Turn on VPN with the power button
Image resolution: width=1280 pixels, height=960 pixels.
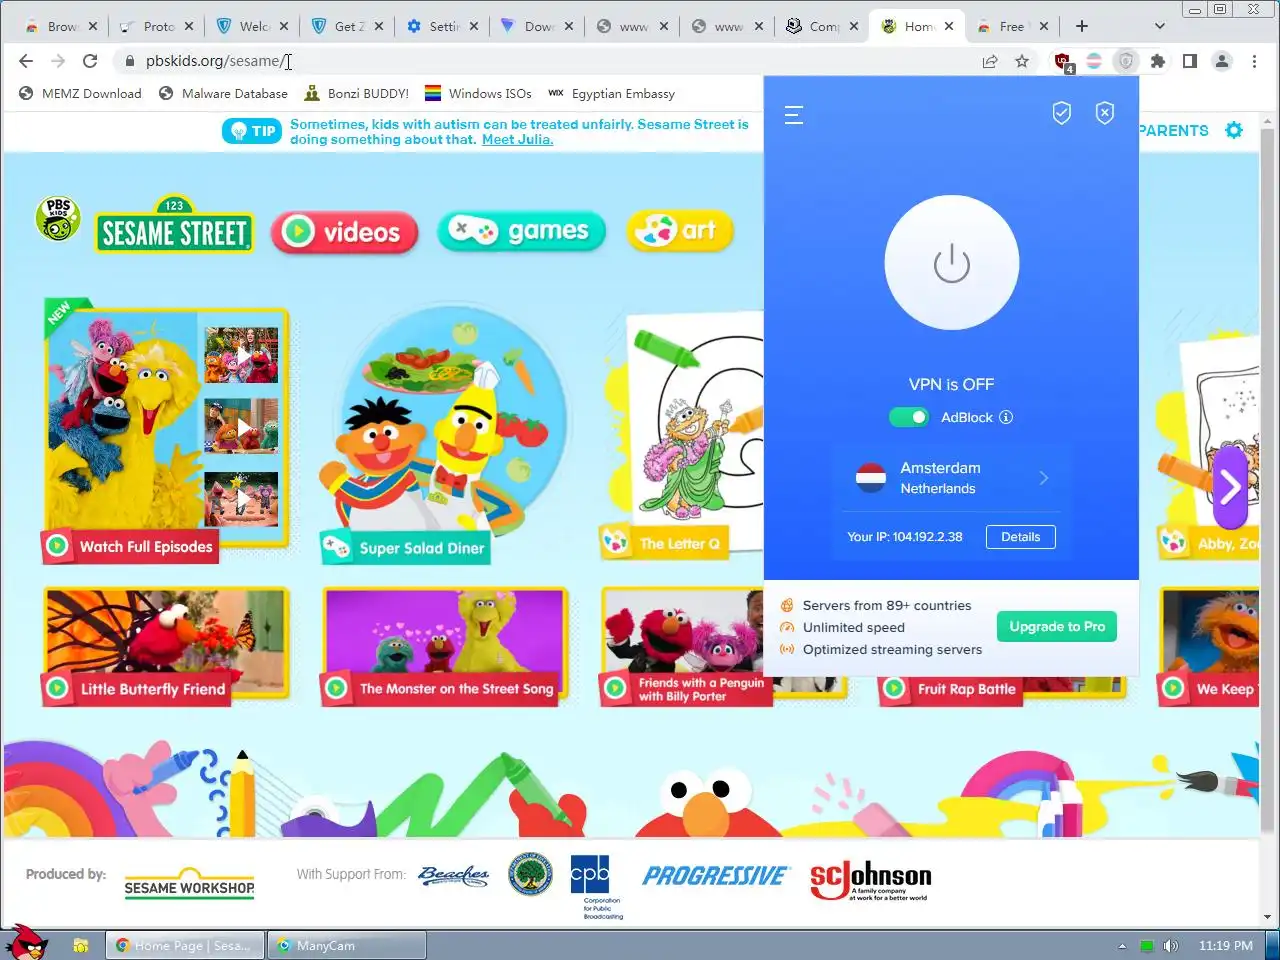click(952, 263)
